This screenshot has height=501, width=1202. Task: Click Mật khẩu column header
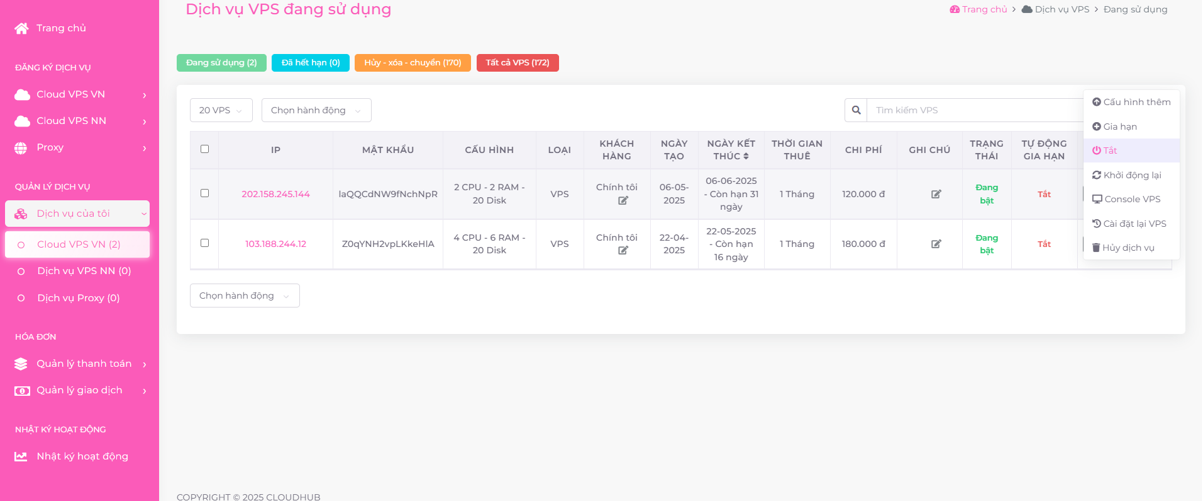388,150
